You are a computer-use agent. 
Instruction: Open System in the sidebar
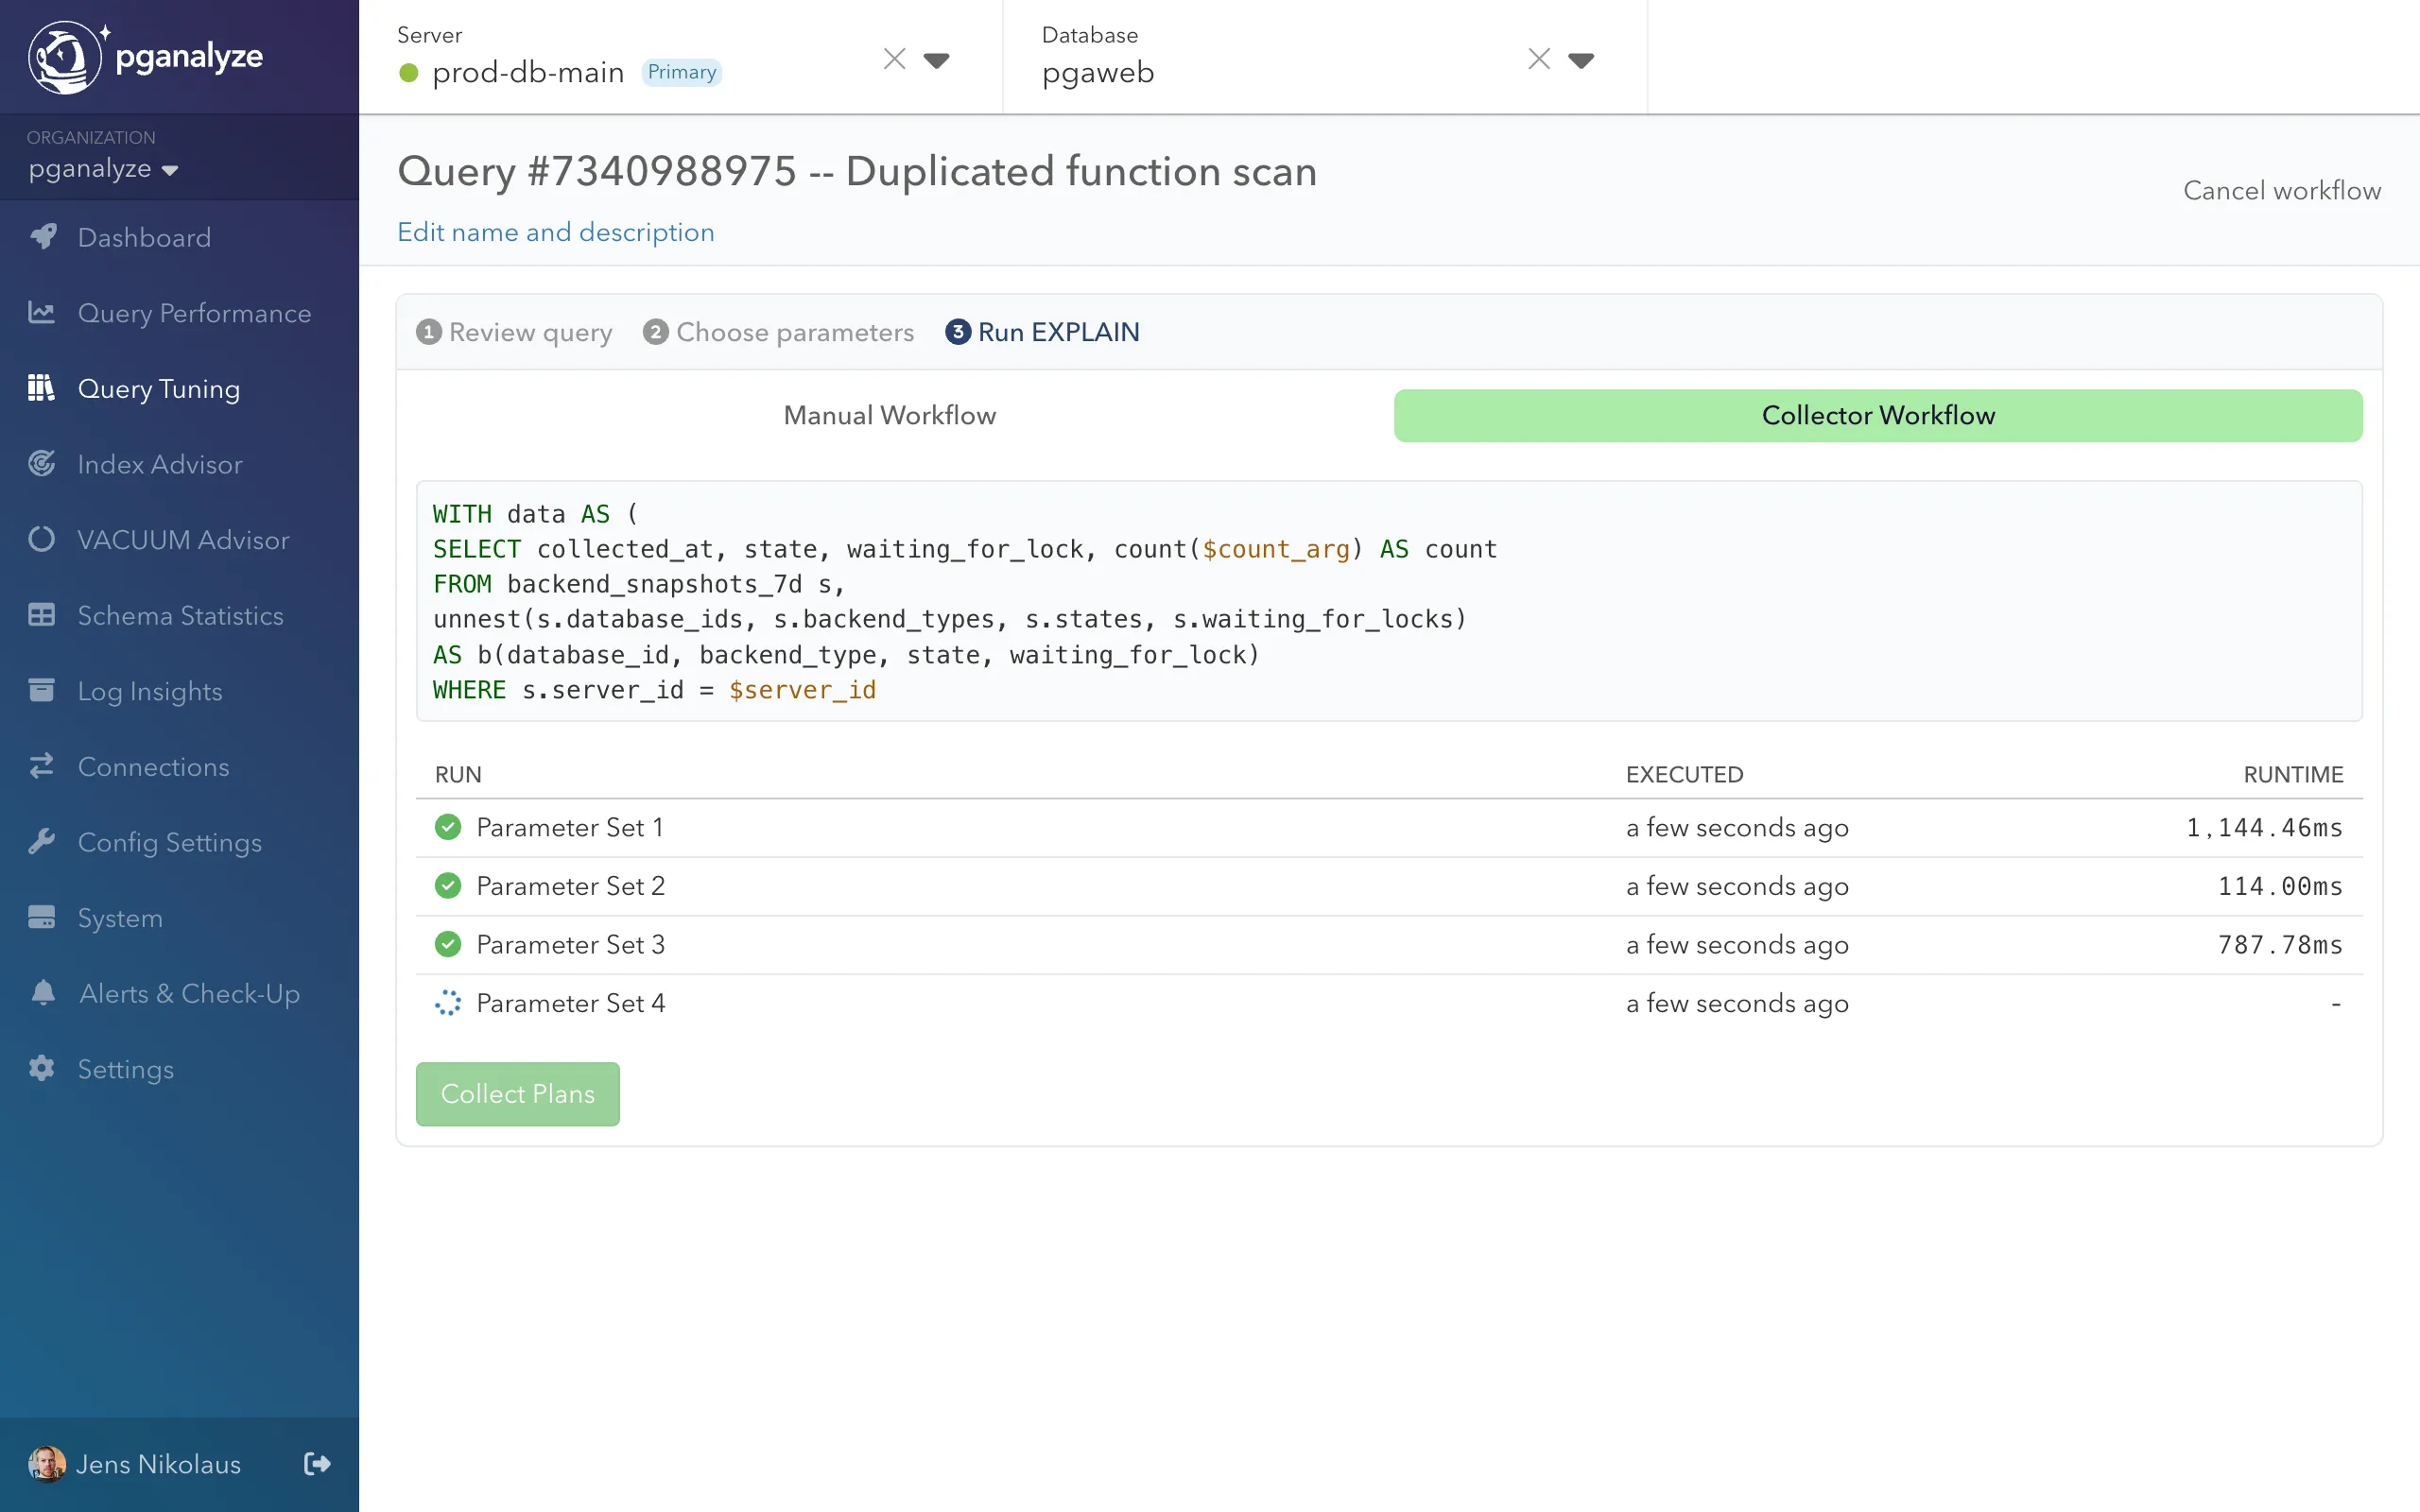click(x=179, y=918)
